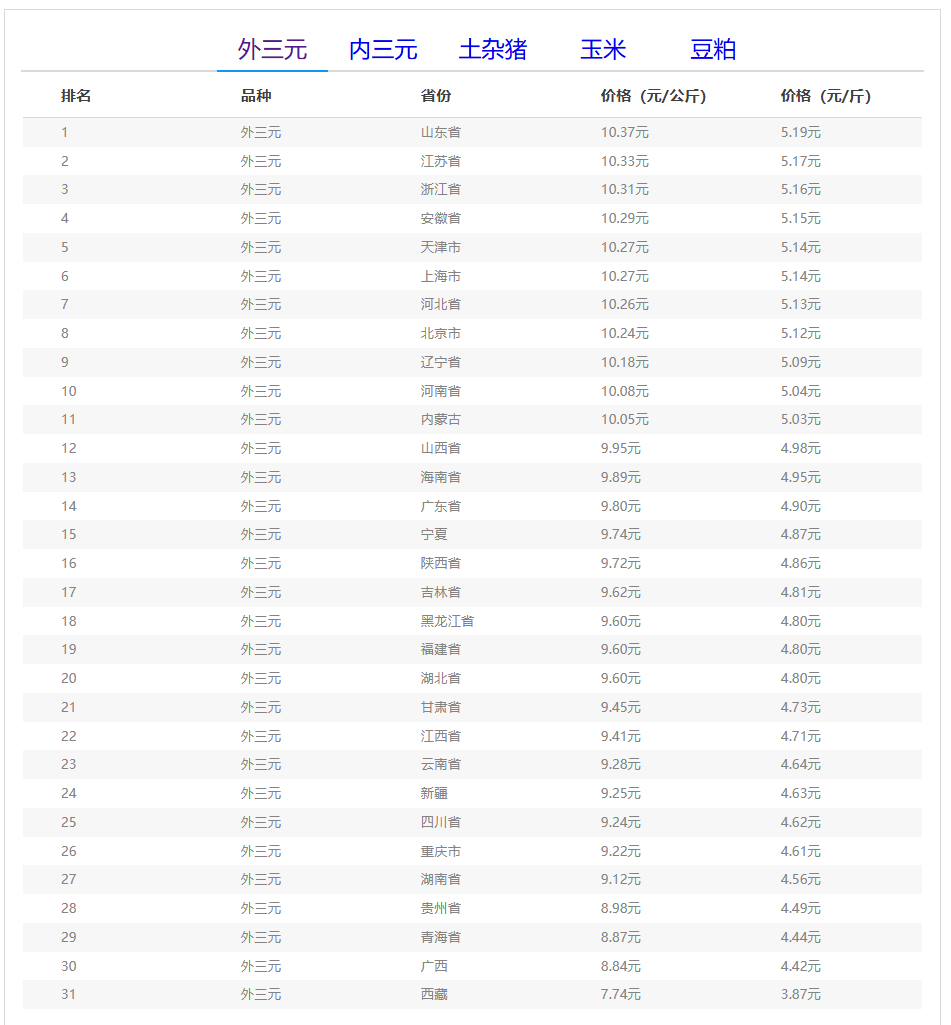The image size is (951, 1025).
Task: Select the 土杂猪 tab
Action: tap(493, 49)
